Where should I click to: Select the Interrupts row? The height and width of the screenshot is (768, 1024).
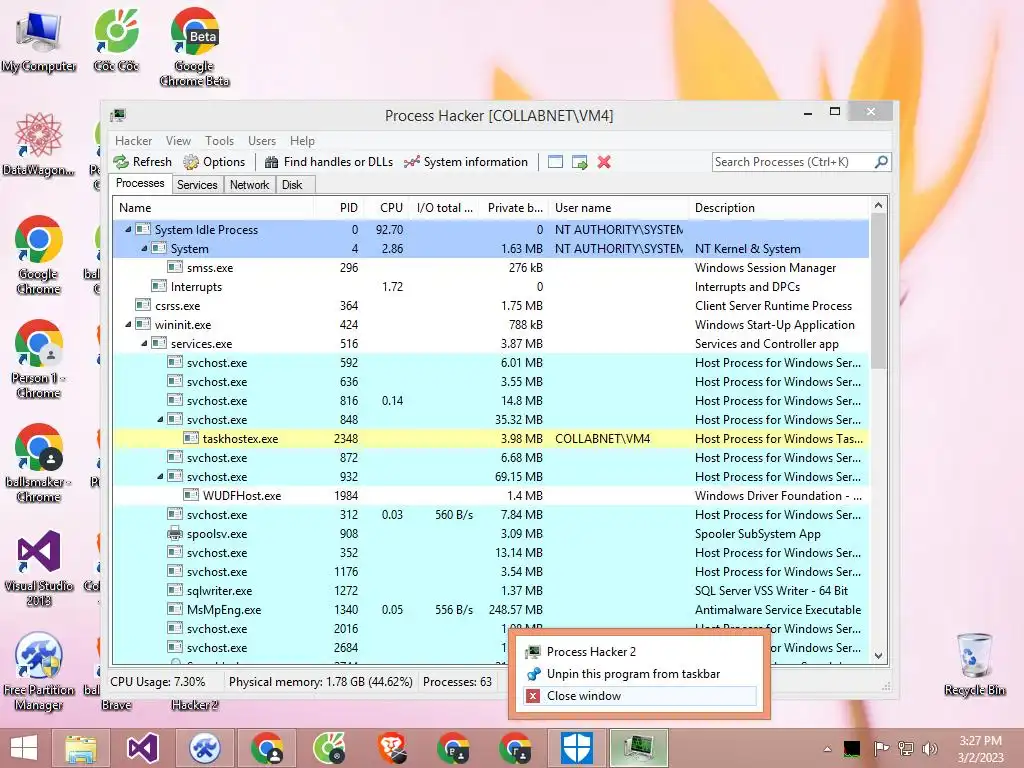(x=491, y=287)
